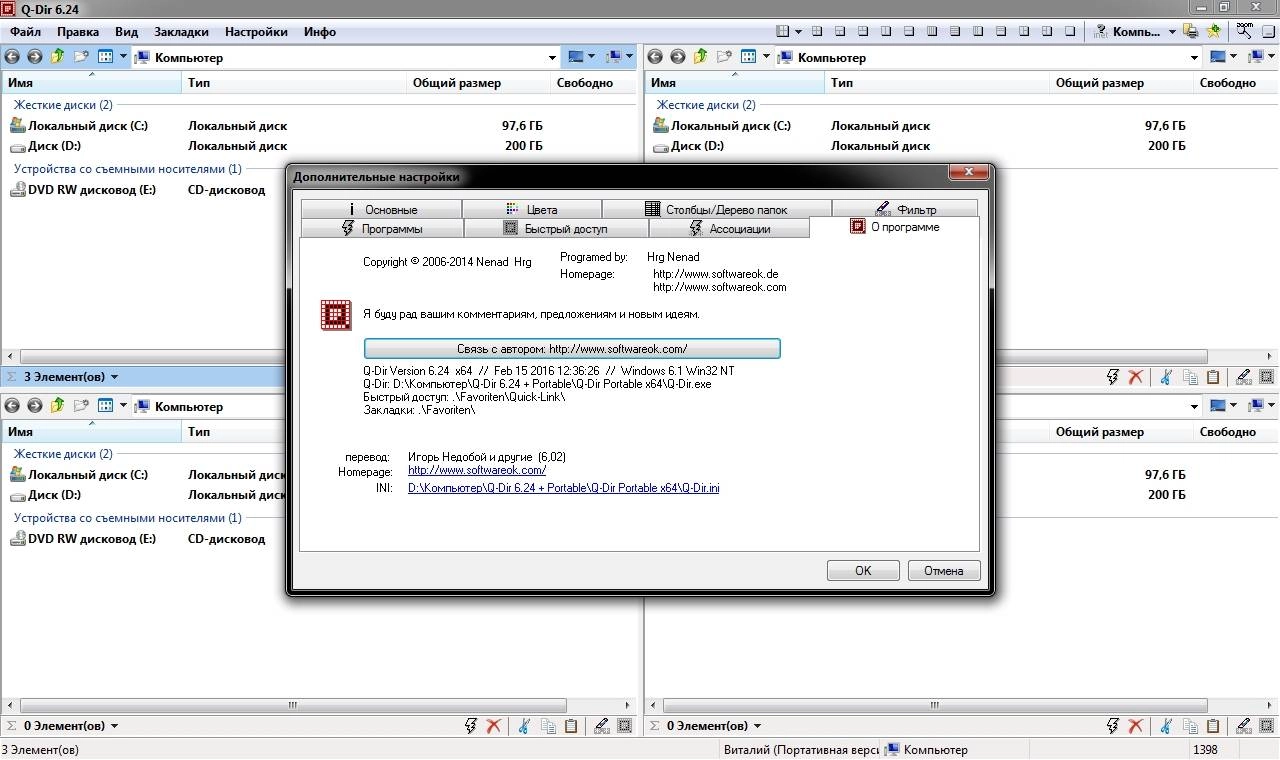Screen dimensions: 1280x760
Task: Click scissors cut icon in top-right pane
Action: pos(1166,377)
